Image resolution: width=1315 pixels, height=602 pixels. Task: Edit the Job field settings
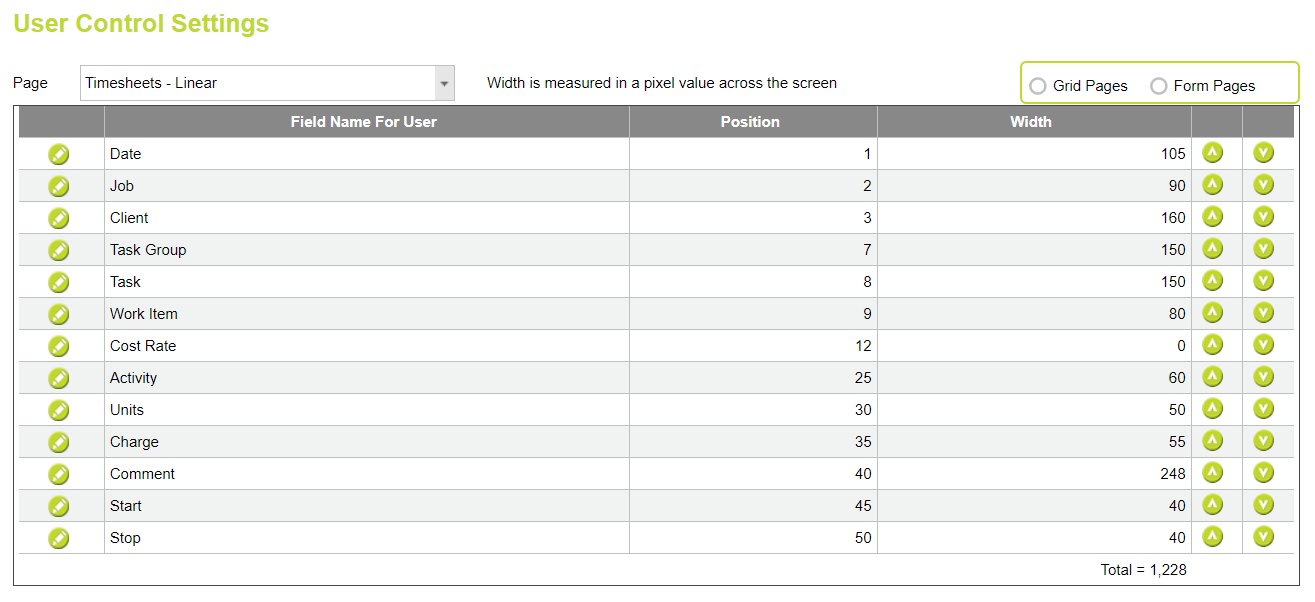click(x=59, y=186)
